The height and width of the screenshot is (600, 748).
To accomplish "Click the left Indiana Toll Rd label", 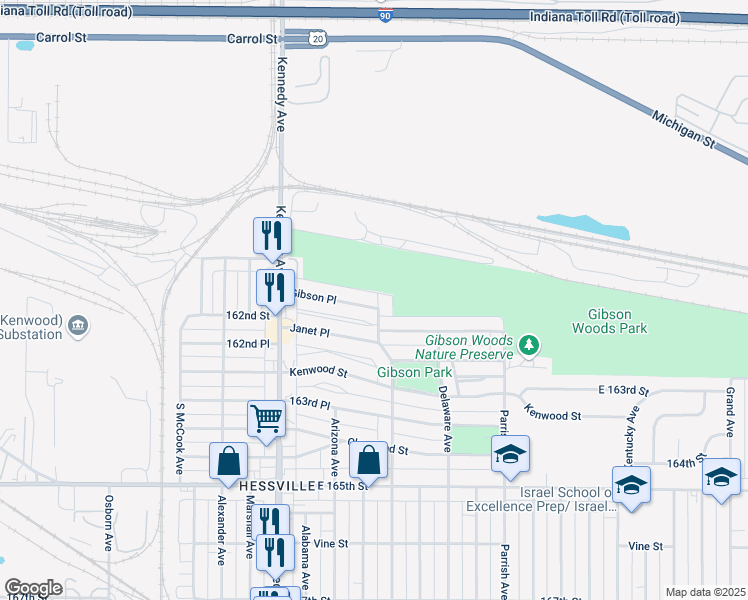I will click(66, 10).
